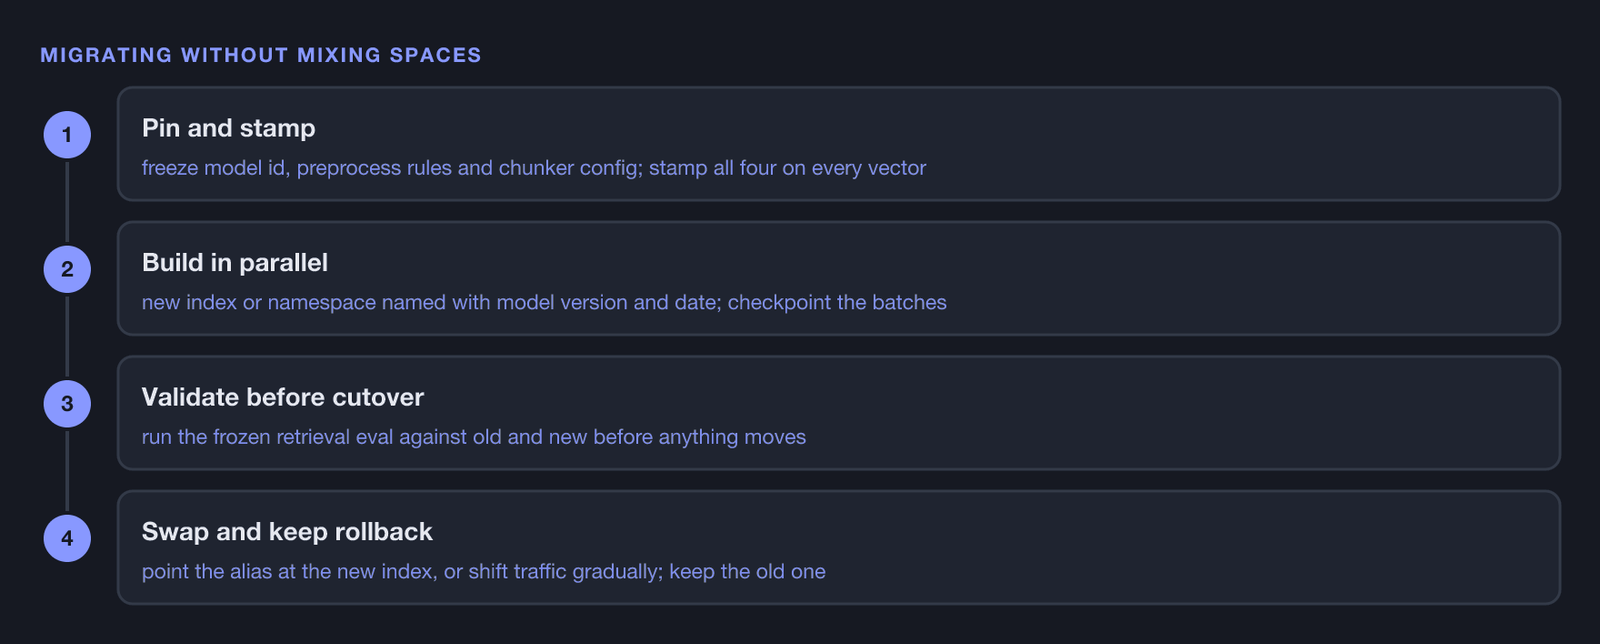
Task: Select the 'Swap and keep rollback' heading
Action: coord(287,531)
